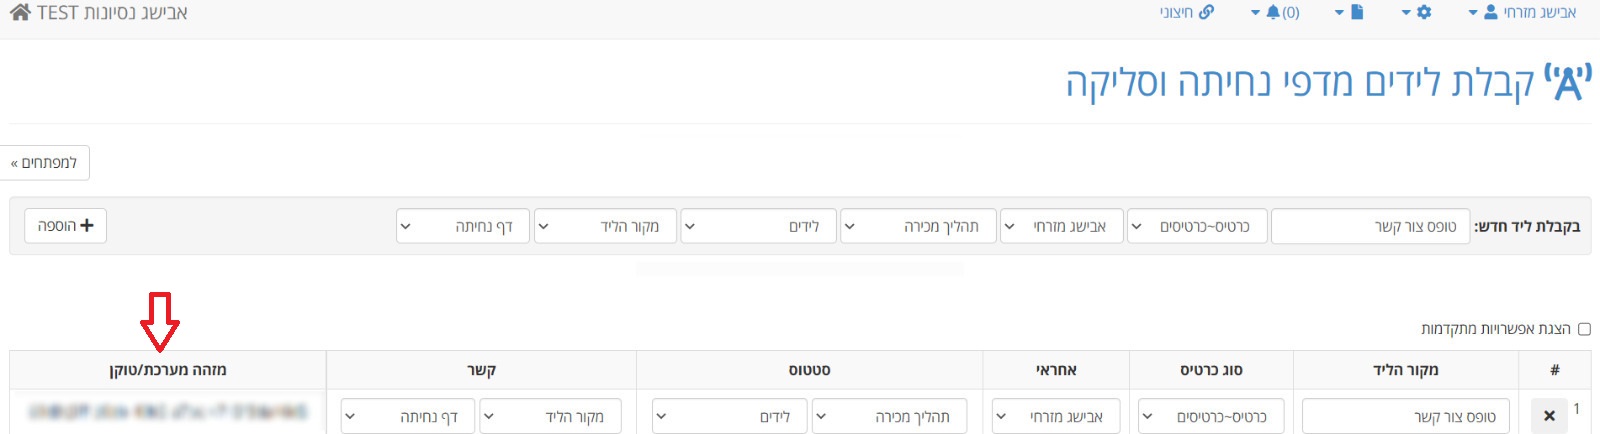The height and width of the screenshot is (434, 1600).
Task: Click the הוספה add button
Action: [x=66, y=226]
